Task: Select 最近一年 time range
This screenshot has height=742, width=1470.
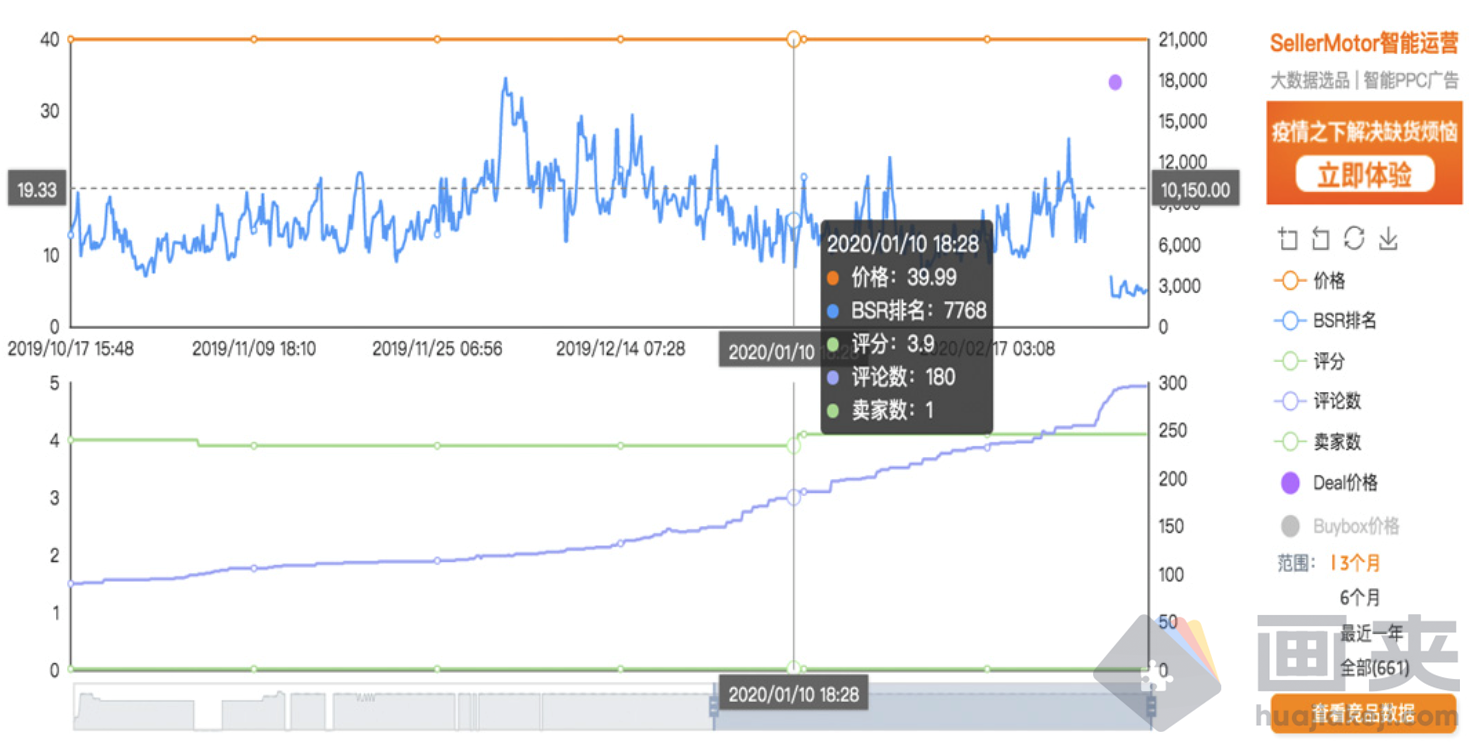Action: [x=1371, y=634]
